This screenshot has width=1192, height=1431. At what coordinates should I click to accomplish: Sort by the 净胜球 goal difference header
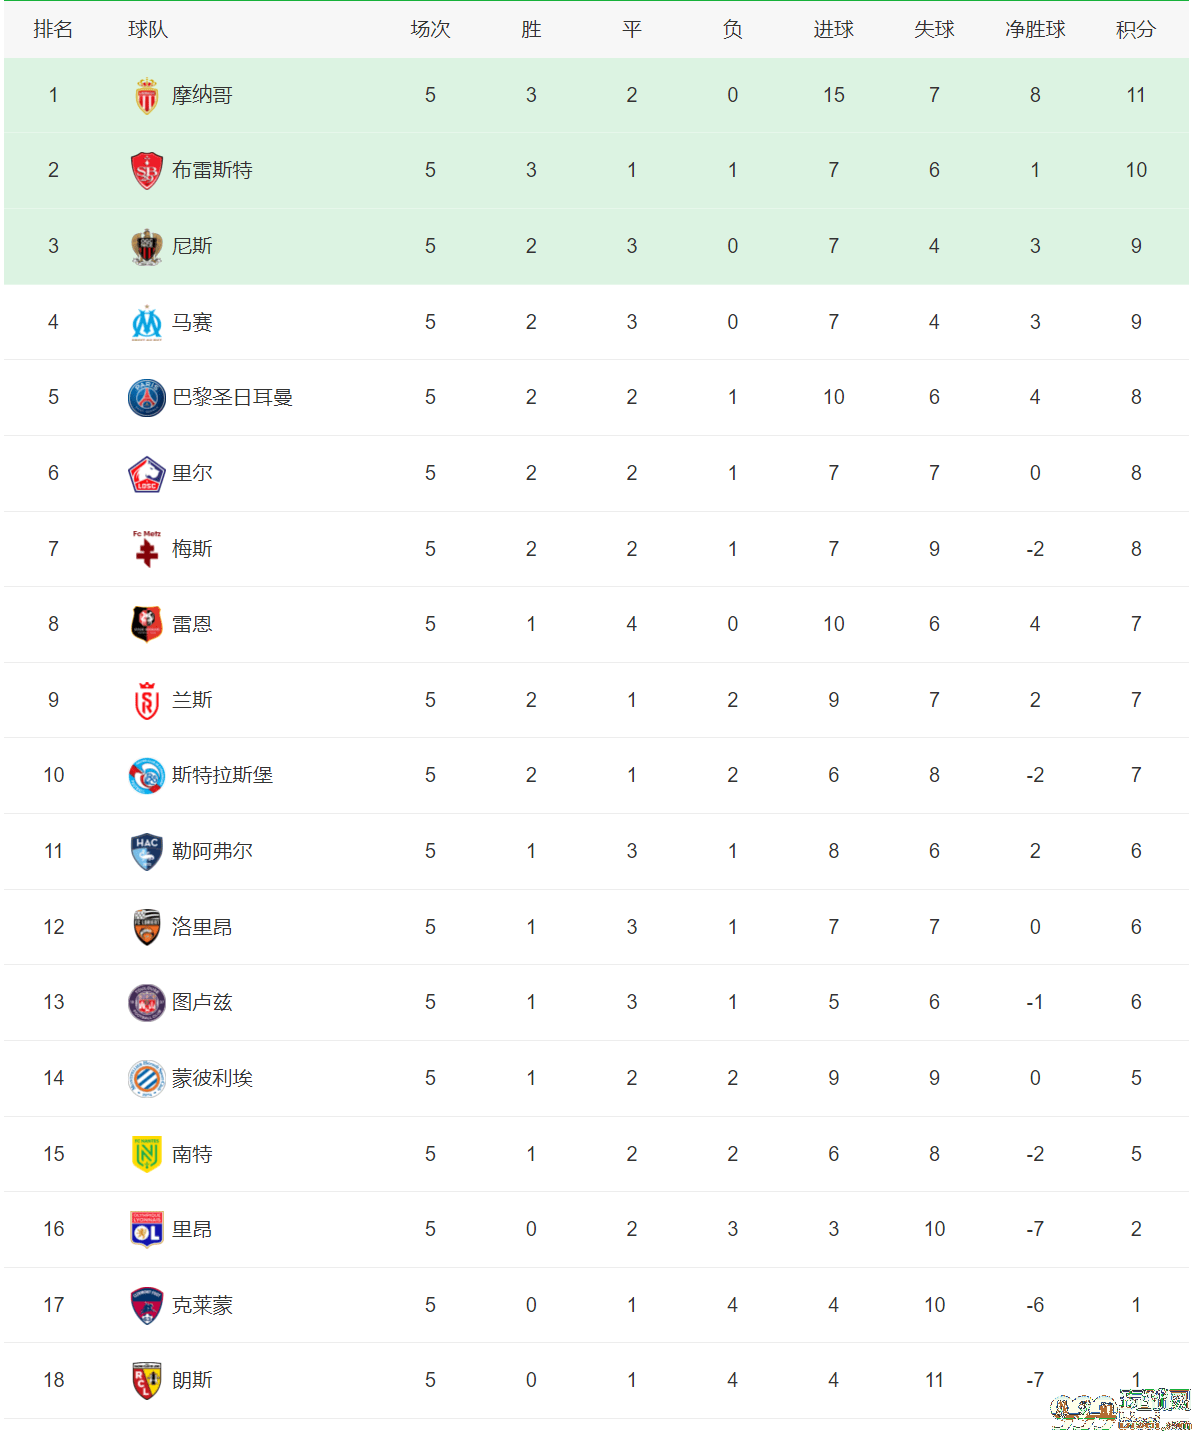tap(1035, 30)
